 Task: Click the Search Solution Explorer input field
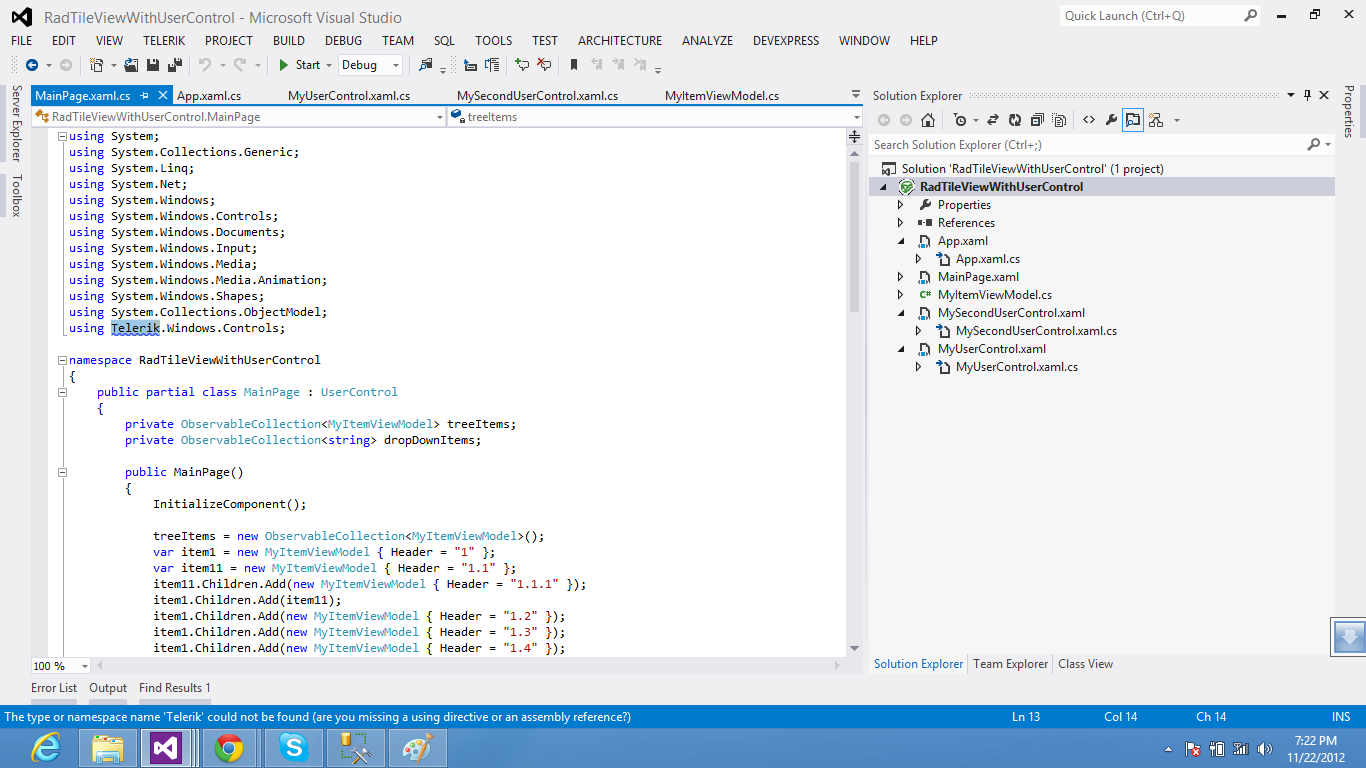(x=1088, y=145)
